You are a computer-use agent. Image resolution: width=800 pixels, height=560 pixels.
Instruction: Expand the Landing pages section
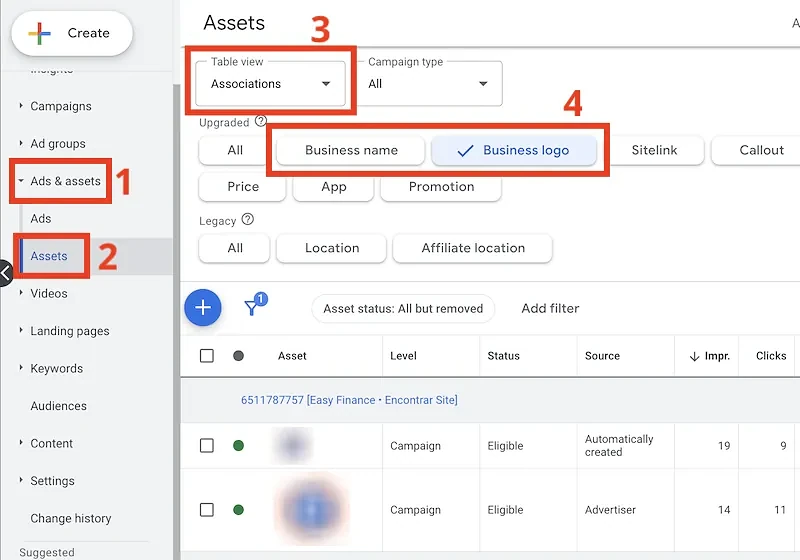21,330
